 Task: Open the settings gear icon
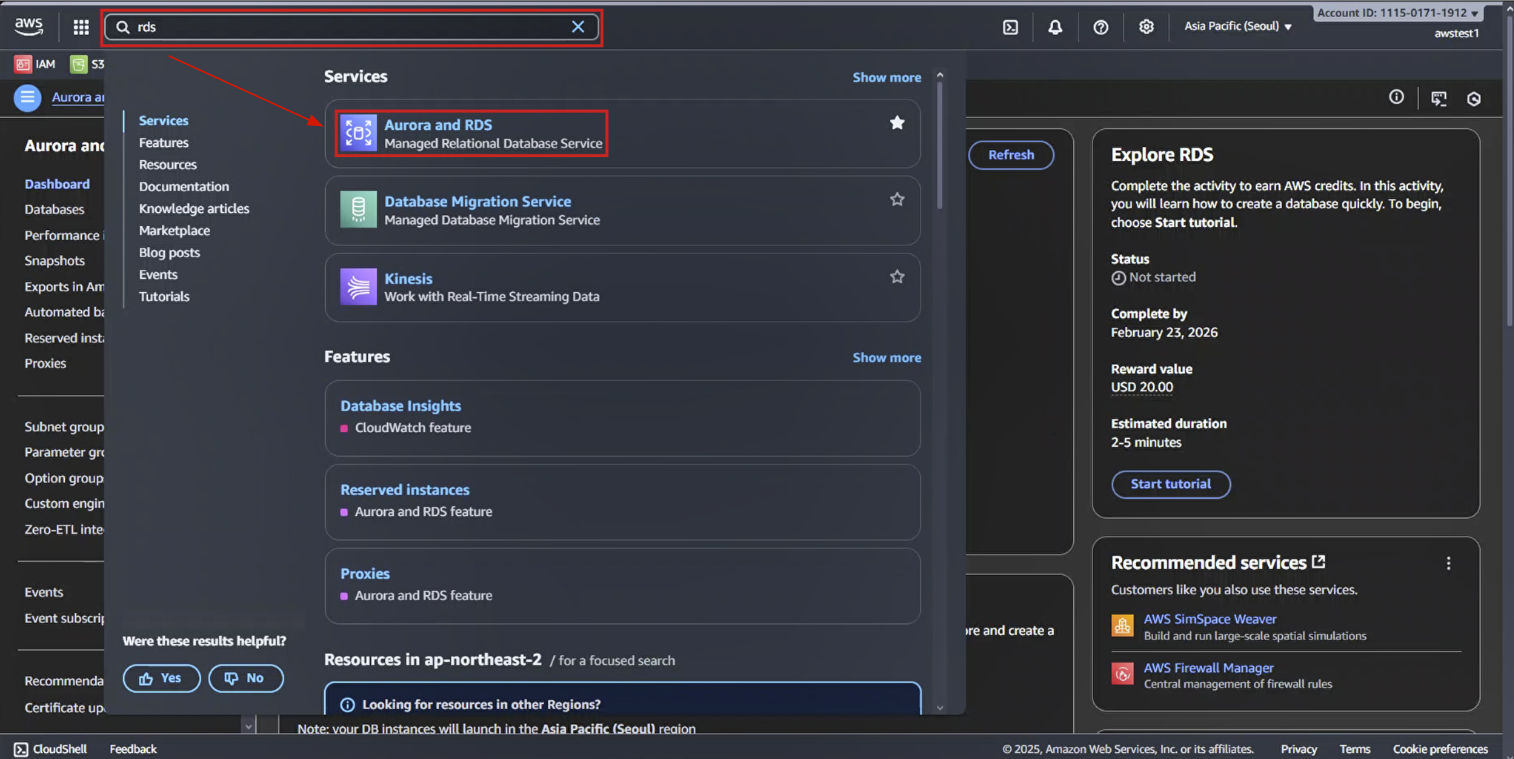tap(1146, 27)
